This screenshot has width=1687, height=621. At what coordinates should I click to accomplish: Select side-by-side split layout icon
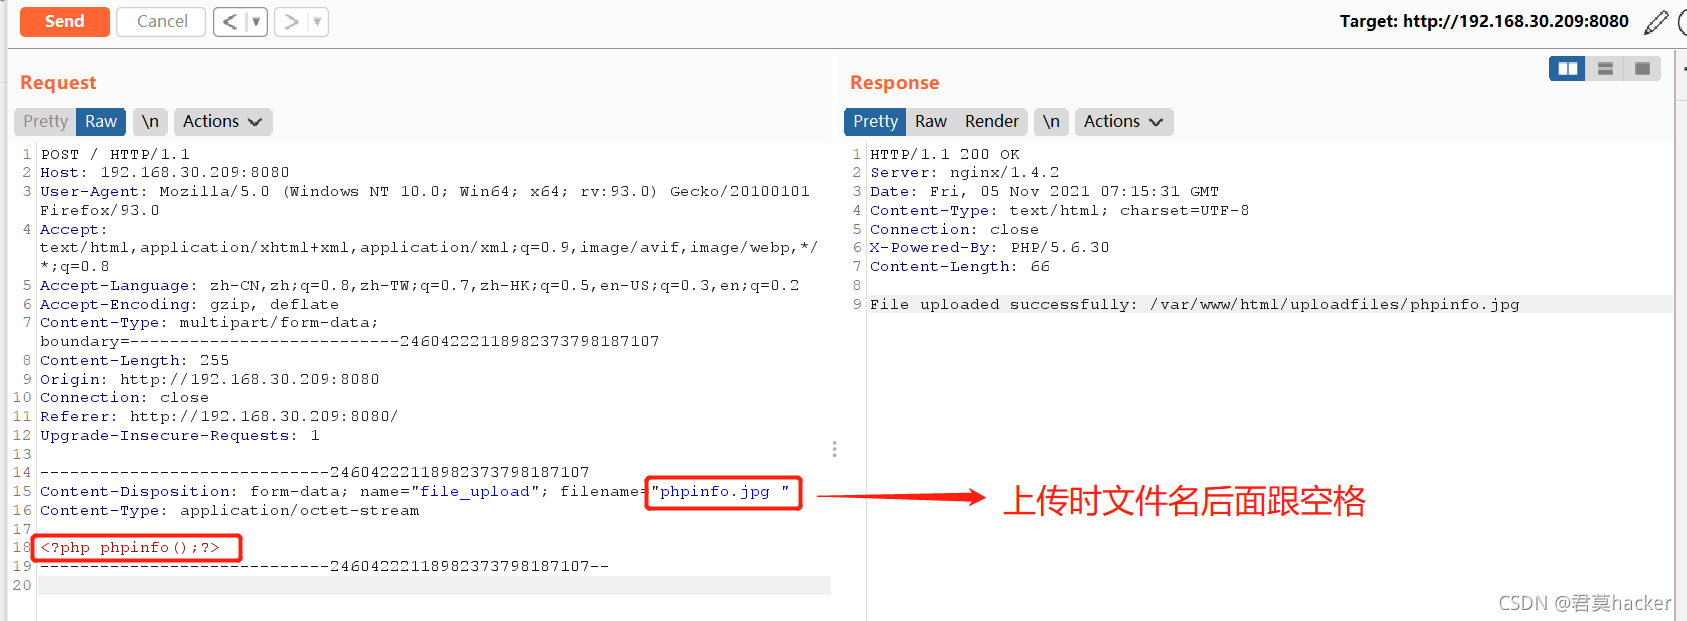click(x=1567, y=68)
